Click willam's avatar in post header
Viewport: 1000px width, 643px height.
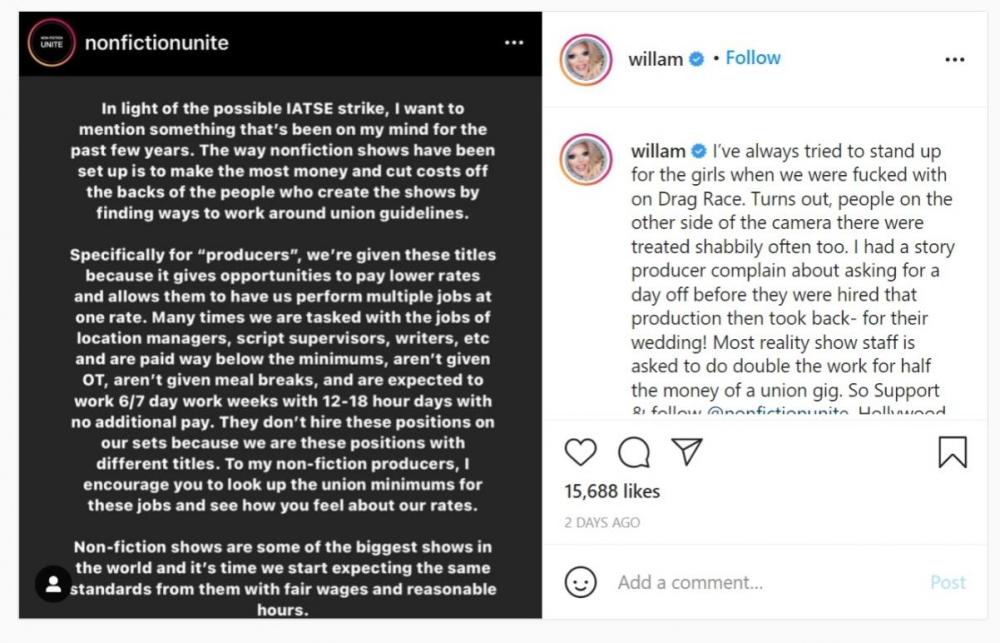[586, 59]
